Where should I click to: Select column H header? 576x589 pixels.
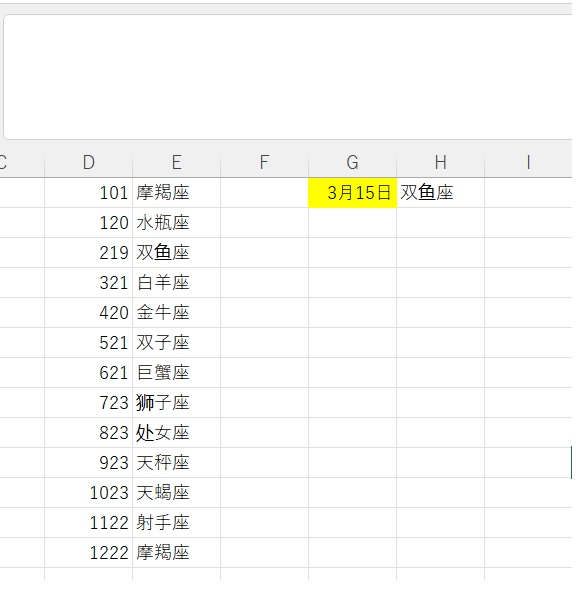[440, 163]
